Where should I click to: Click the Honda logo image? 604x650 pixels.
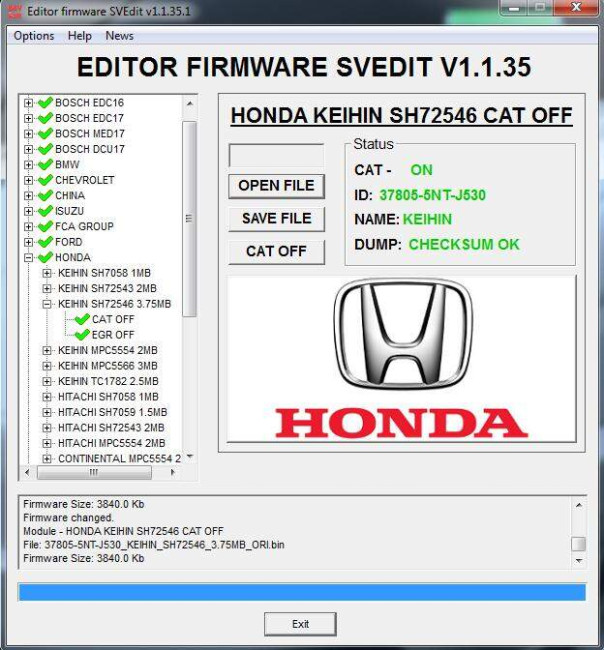[402, 359]
